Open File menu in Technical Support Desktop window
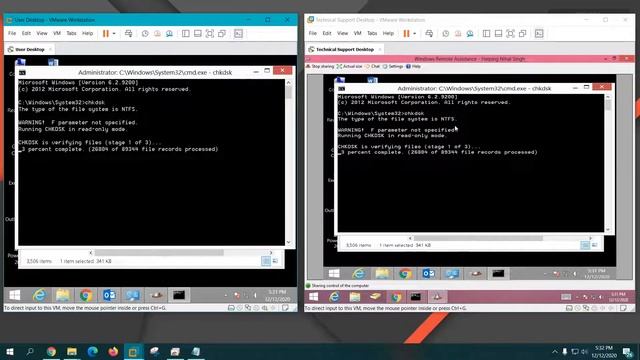Image resolution: width=640 pixels, height=360 pixels. coord(313,33)
